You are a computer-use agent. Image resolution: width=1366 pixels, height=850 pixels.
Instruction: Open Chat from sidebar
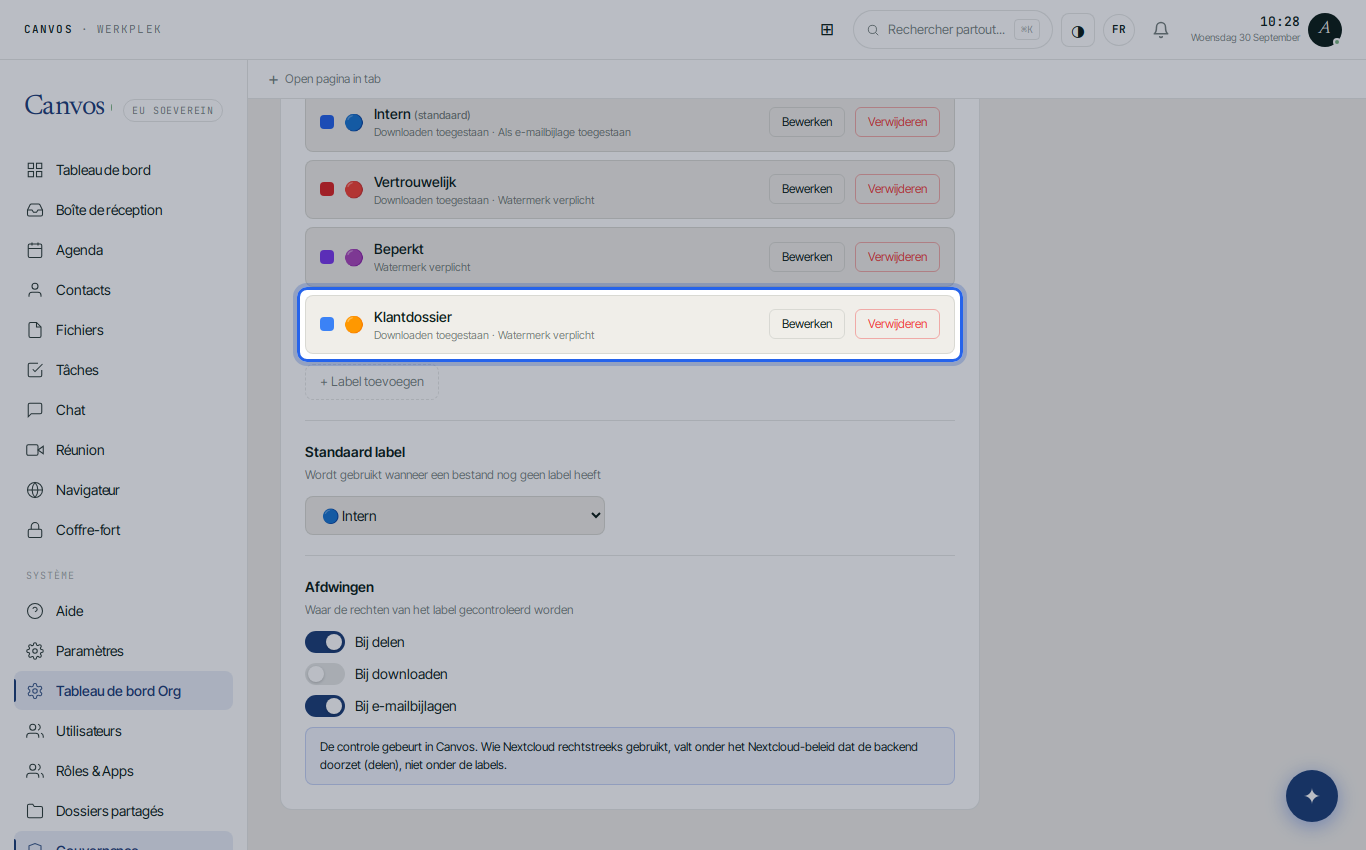pos(124,410)
